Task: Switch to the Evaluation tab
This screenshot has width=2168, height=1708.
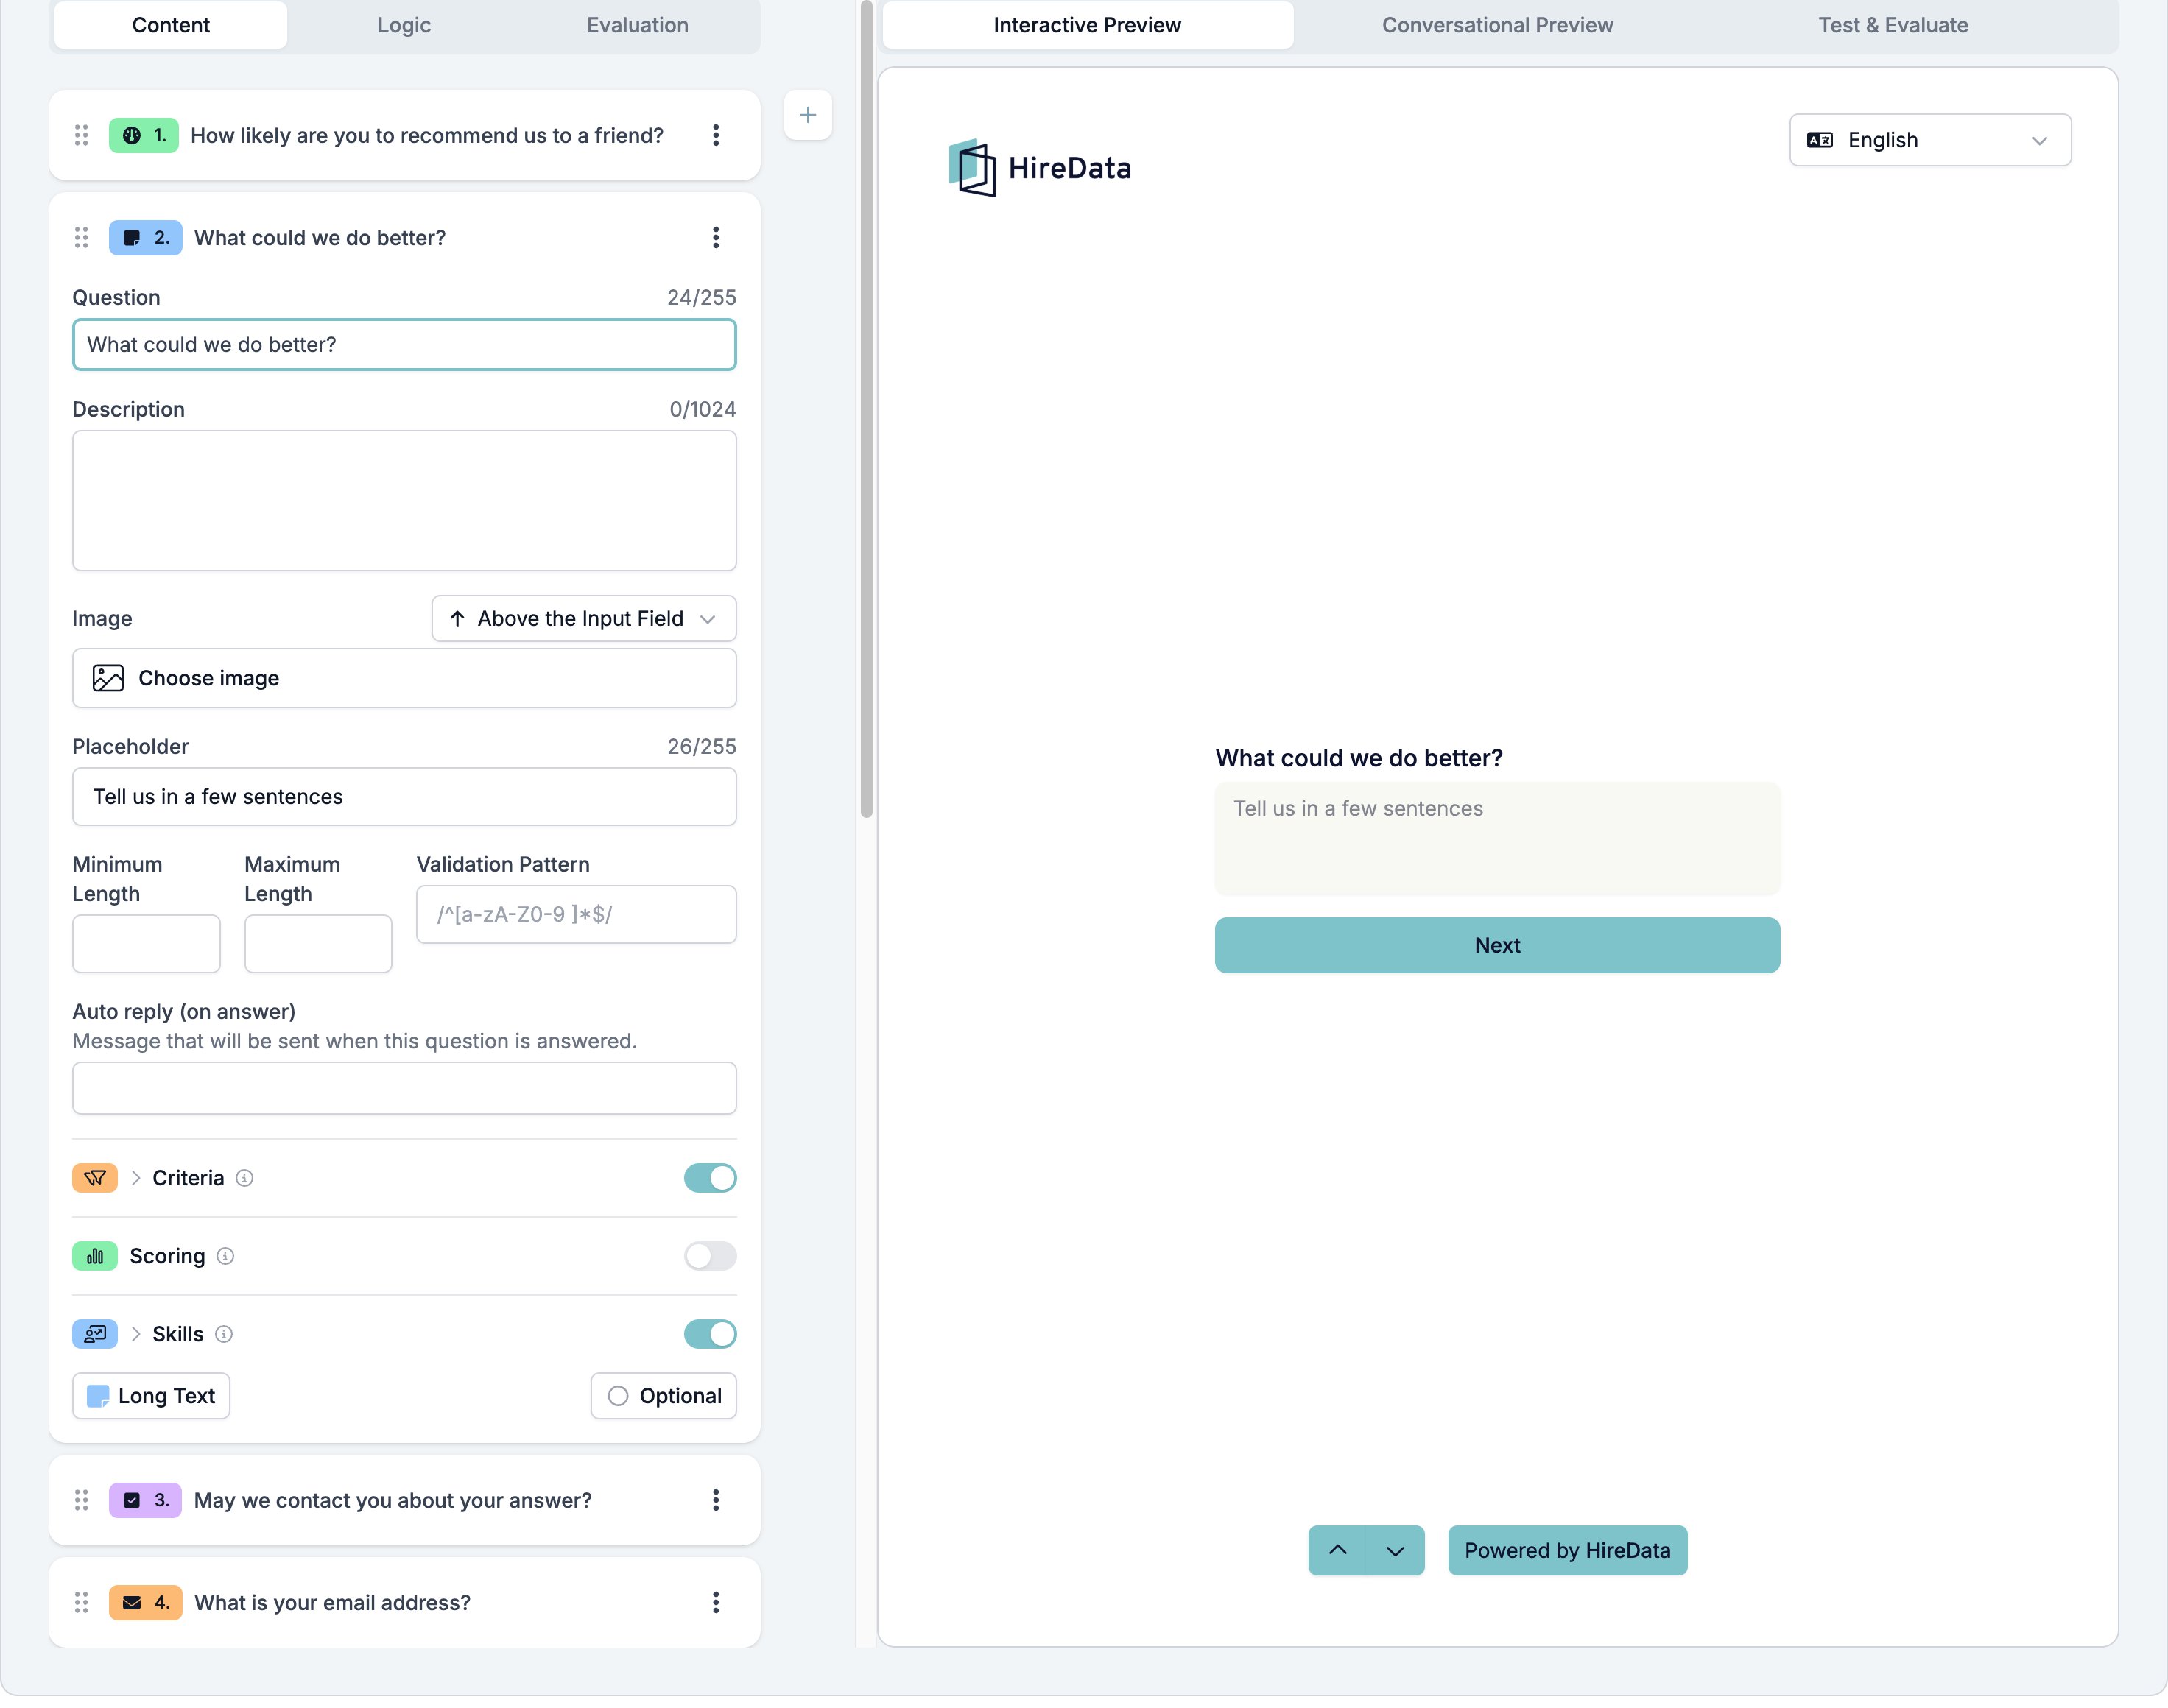Action: 638,25
